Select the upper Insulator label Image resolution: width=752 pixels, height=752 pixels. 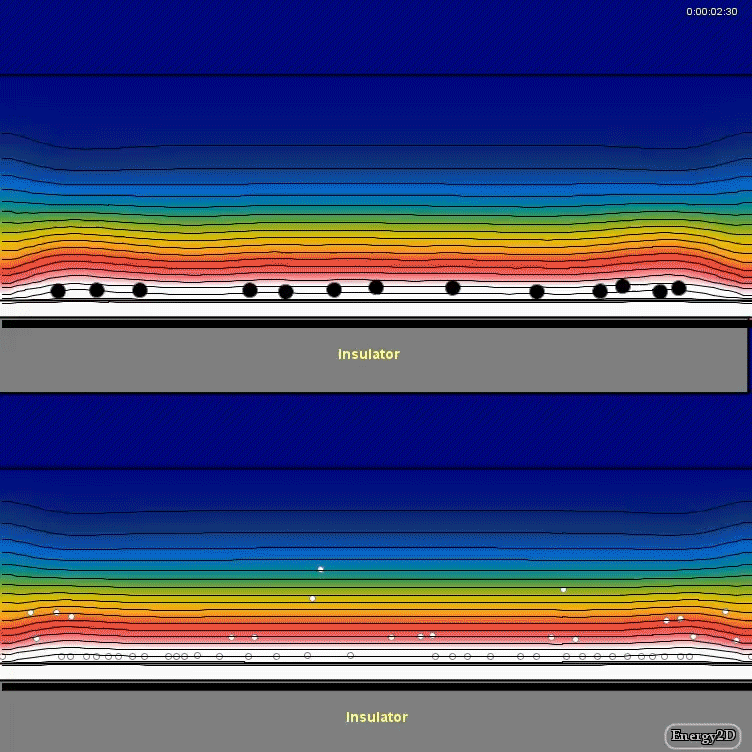[x=368, y=354]
